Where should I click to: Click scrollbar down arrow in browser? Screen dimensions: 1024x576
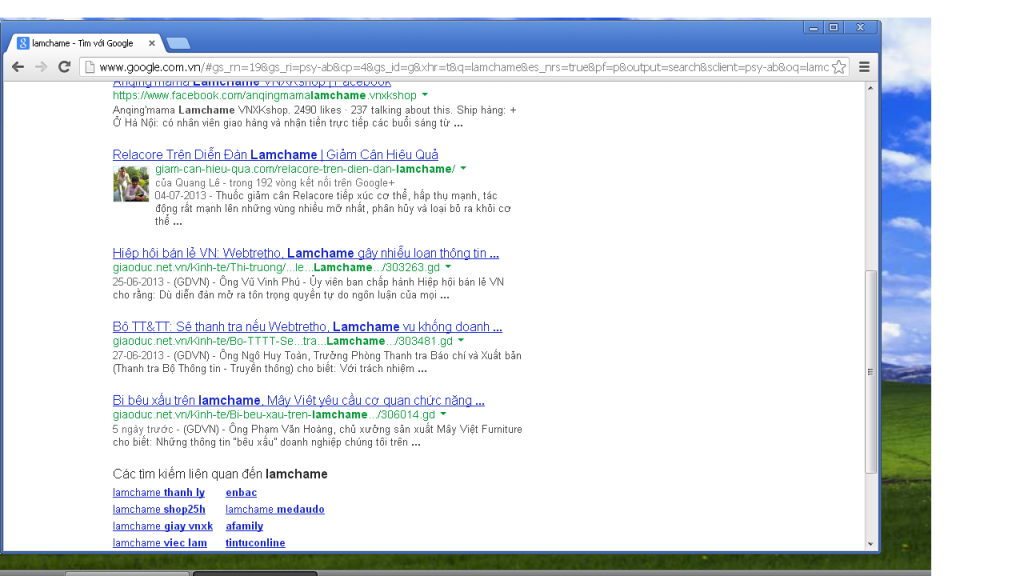coord(871,544)
